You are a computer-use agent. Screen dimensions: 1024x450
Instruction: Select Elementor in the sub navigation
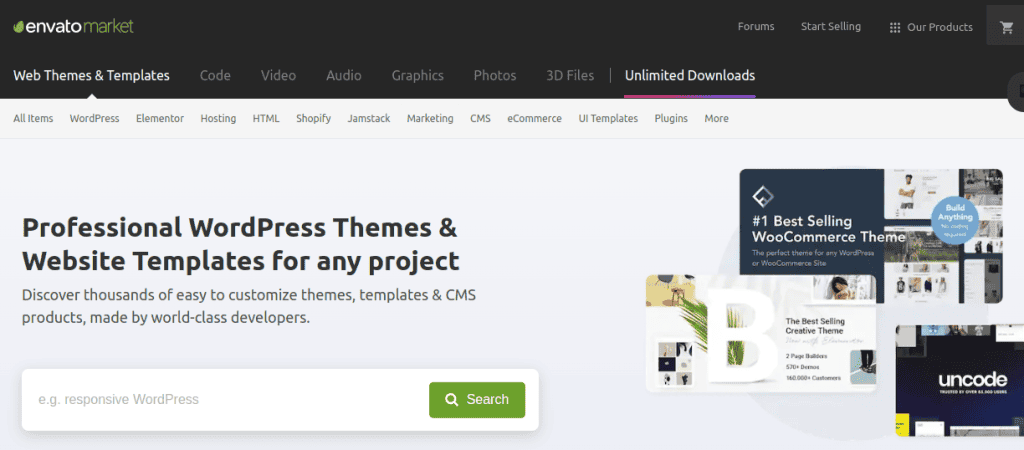click(160, 118)
